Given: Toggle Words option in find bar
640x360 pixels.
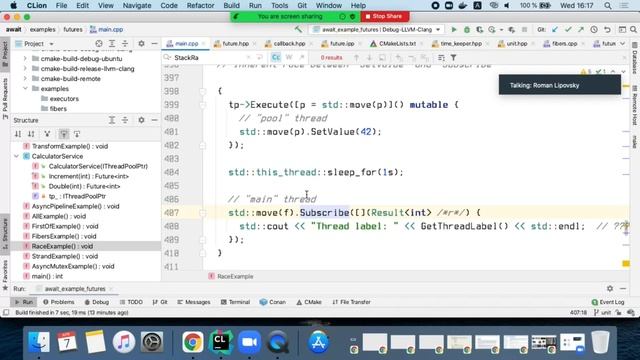Looking at the screenshot, I should click(x=289, y=58).
